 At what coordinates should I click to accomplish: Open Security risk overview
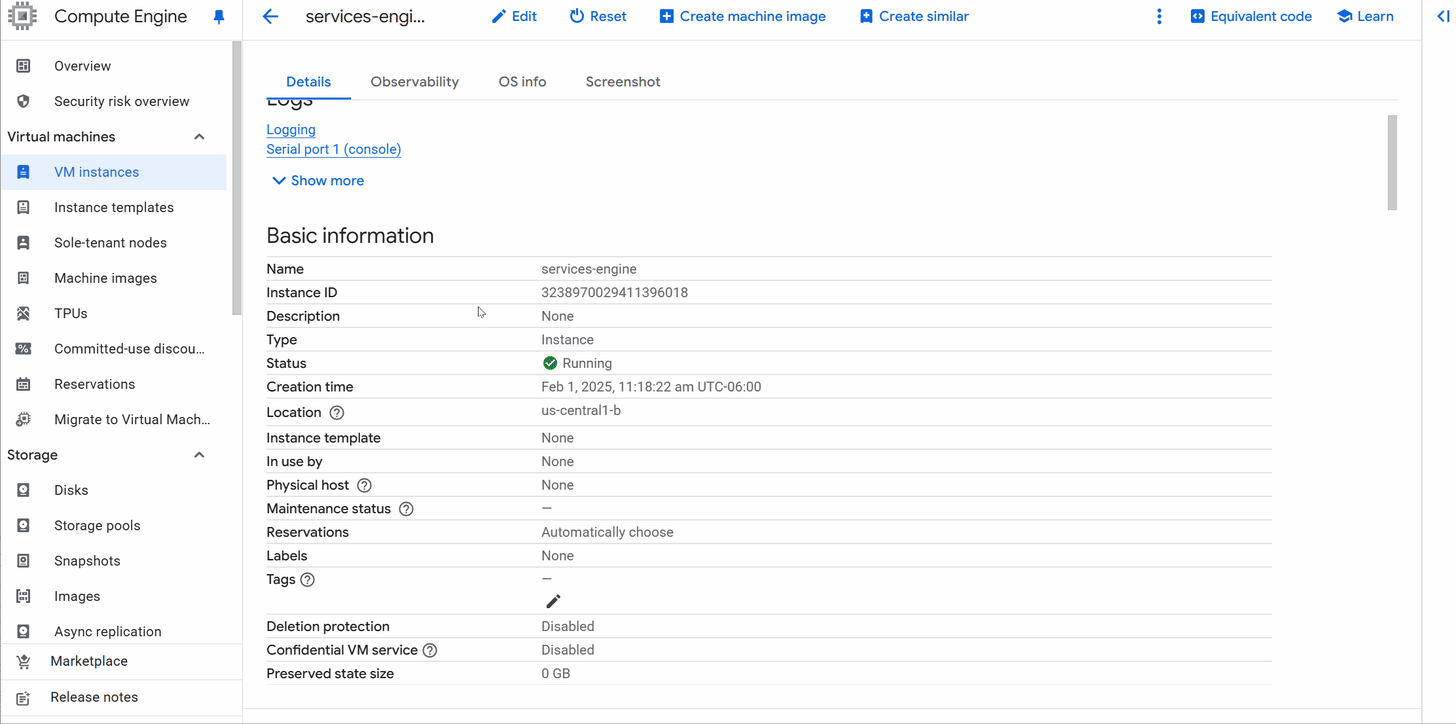pos(122,101)
